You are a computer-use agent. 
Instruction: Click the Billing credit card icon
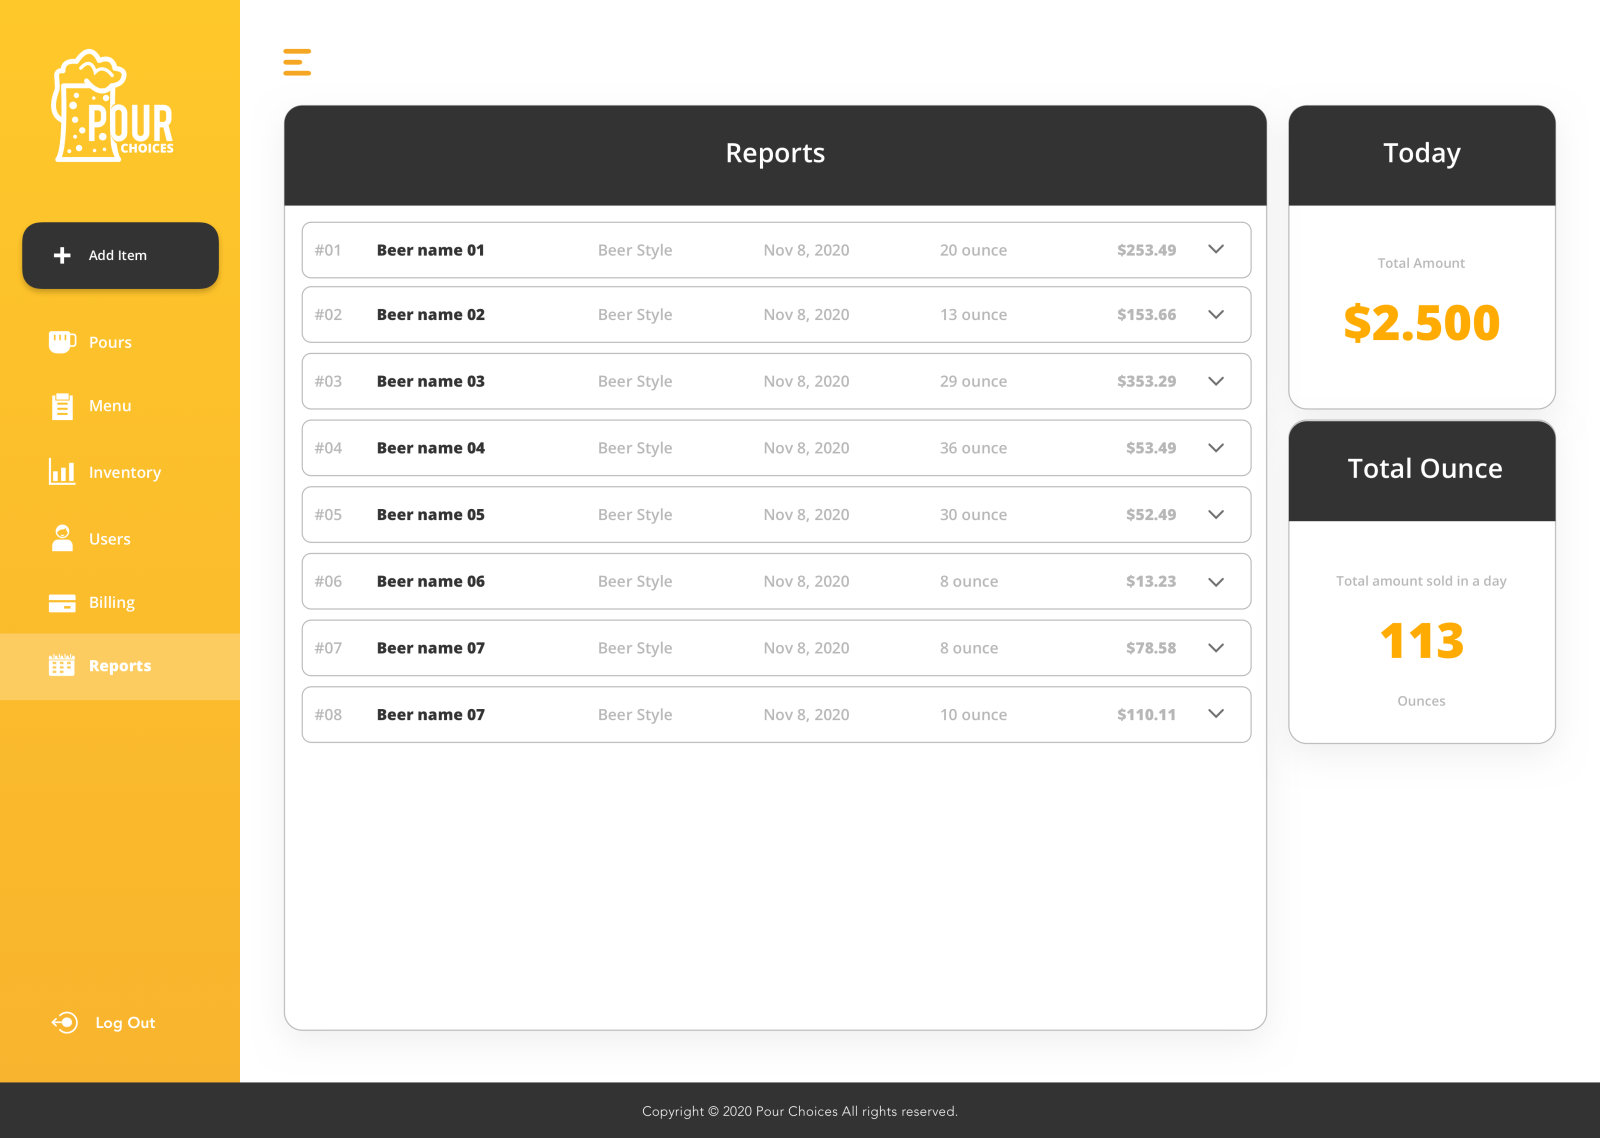tap(62, 603)
